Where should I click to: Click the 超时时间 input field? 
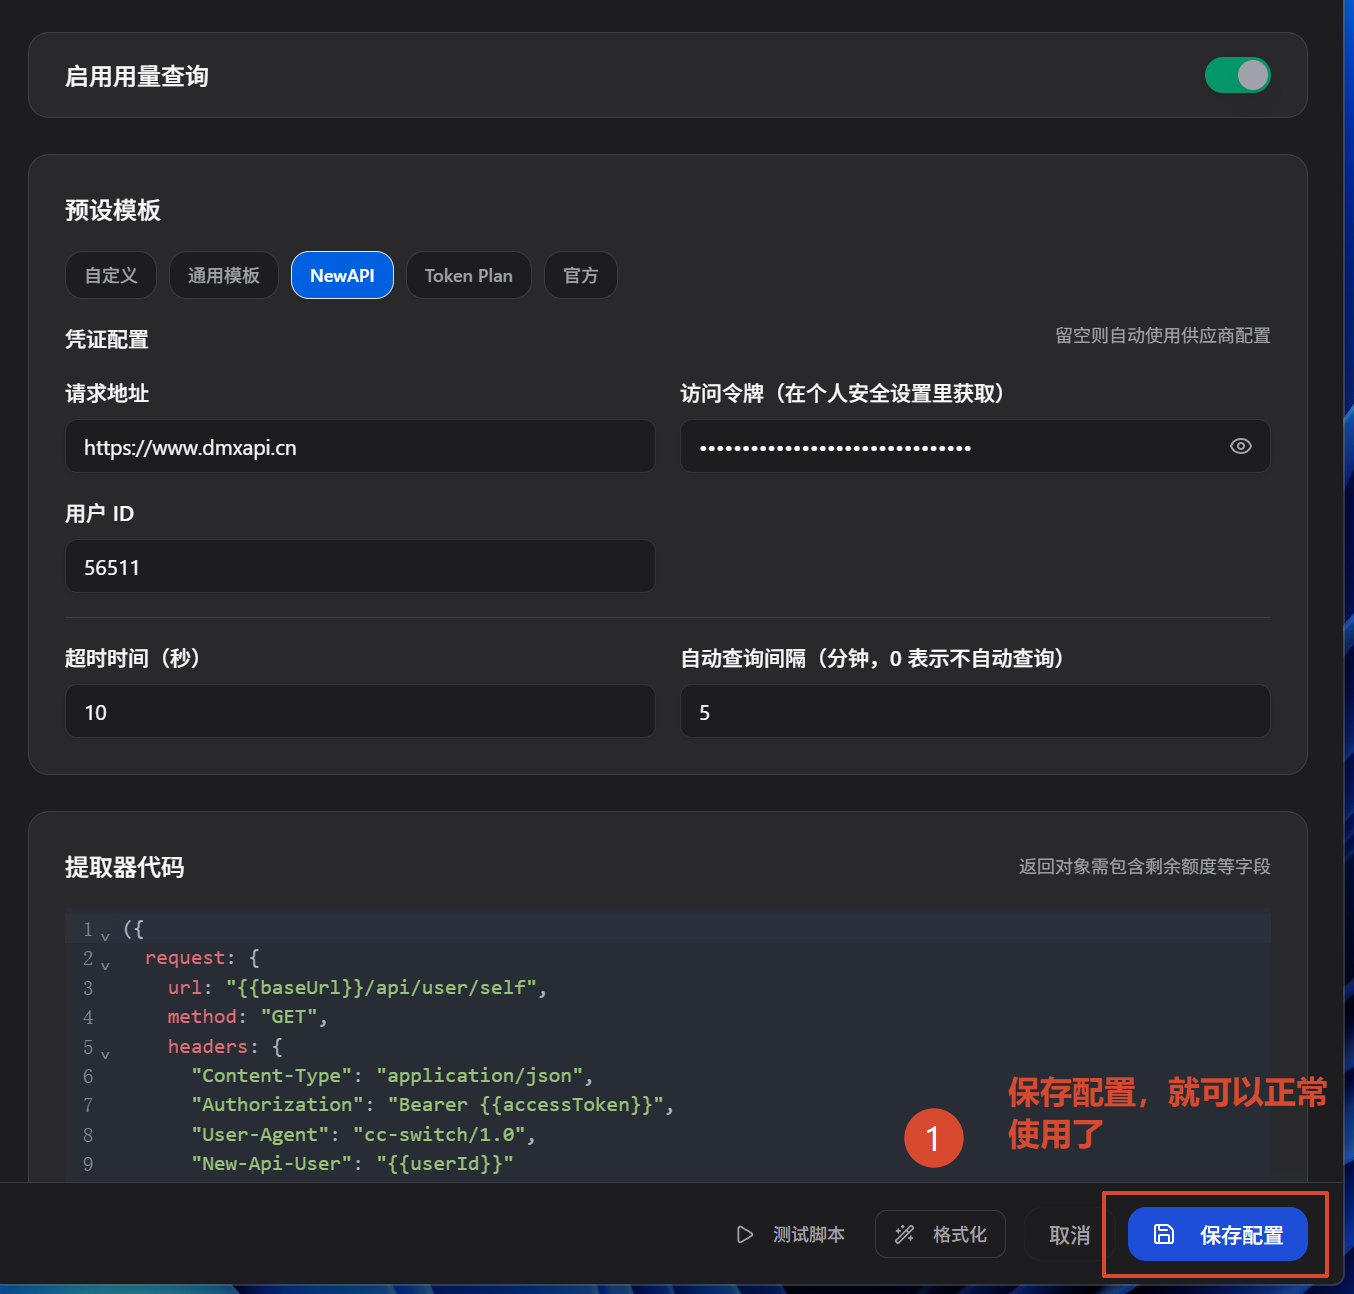coord(360,711)
